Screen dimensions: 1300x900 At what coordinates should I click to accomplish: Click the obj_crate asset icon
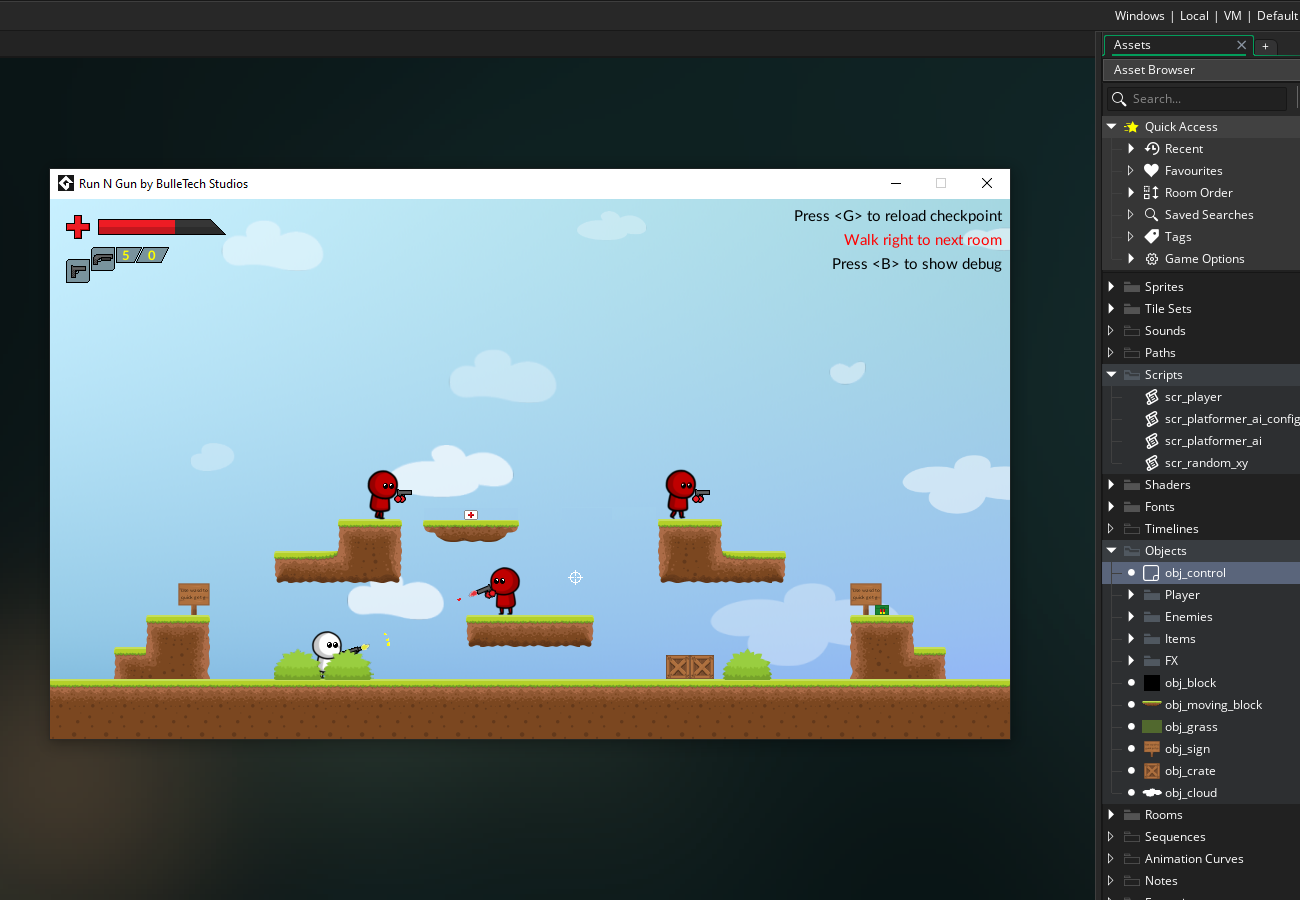click(x=1151, y=770)
